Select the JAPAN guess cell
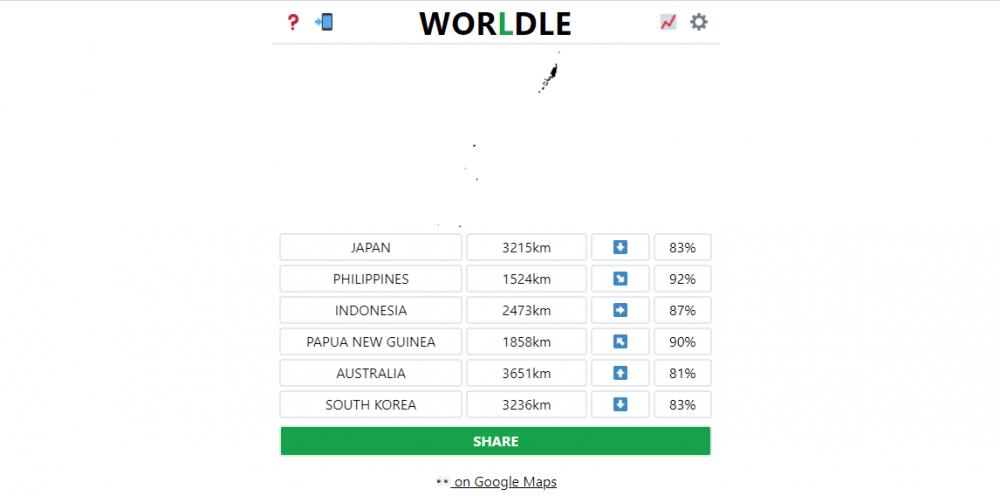This screenshot has width=1000, height=496. point(371,247)
